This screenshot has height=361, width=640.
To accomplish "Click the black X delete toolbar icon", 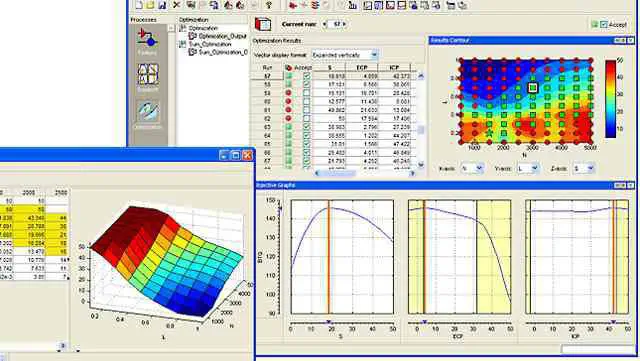I will [x=176, y=5].
